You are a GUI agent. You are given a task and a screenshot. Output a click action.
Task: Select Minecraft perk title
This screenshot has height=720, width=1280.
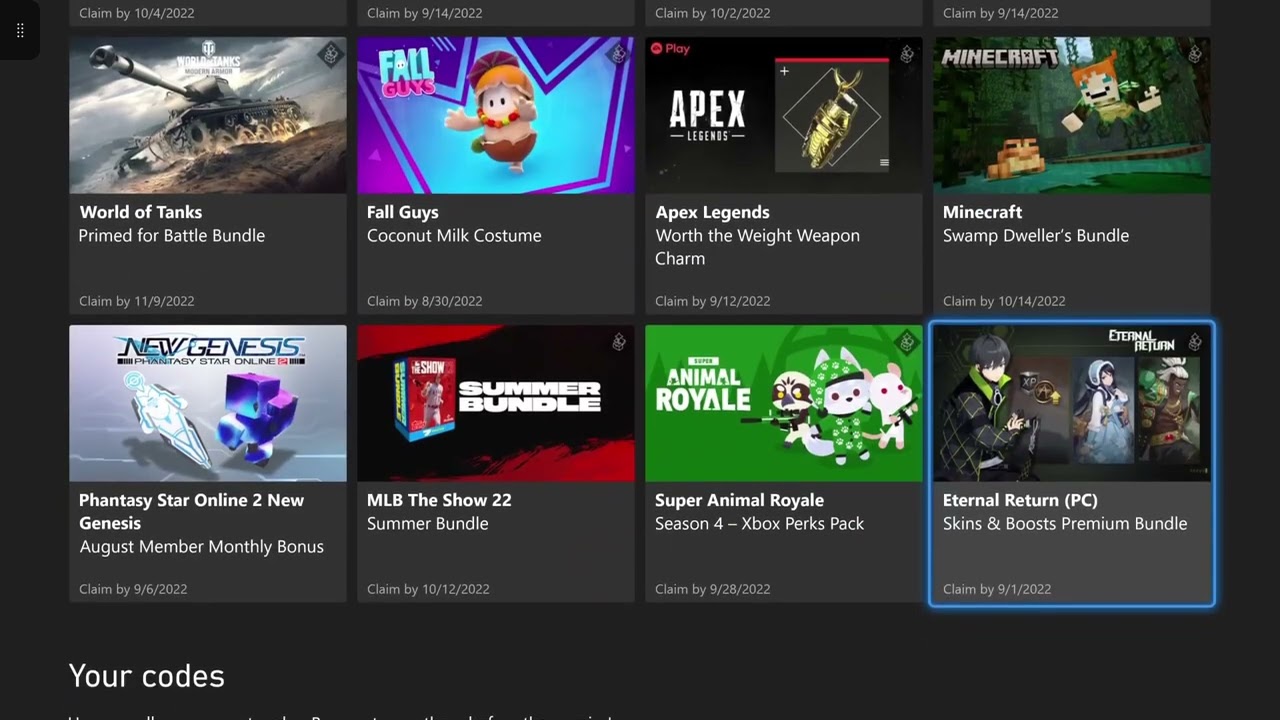983,212
